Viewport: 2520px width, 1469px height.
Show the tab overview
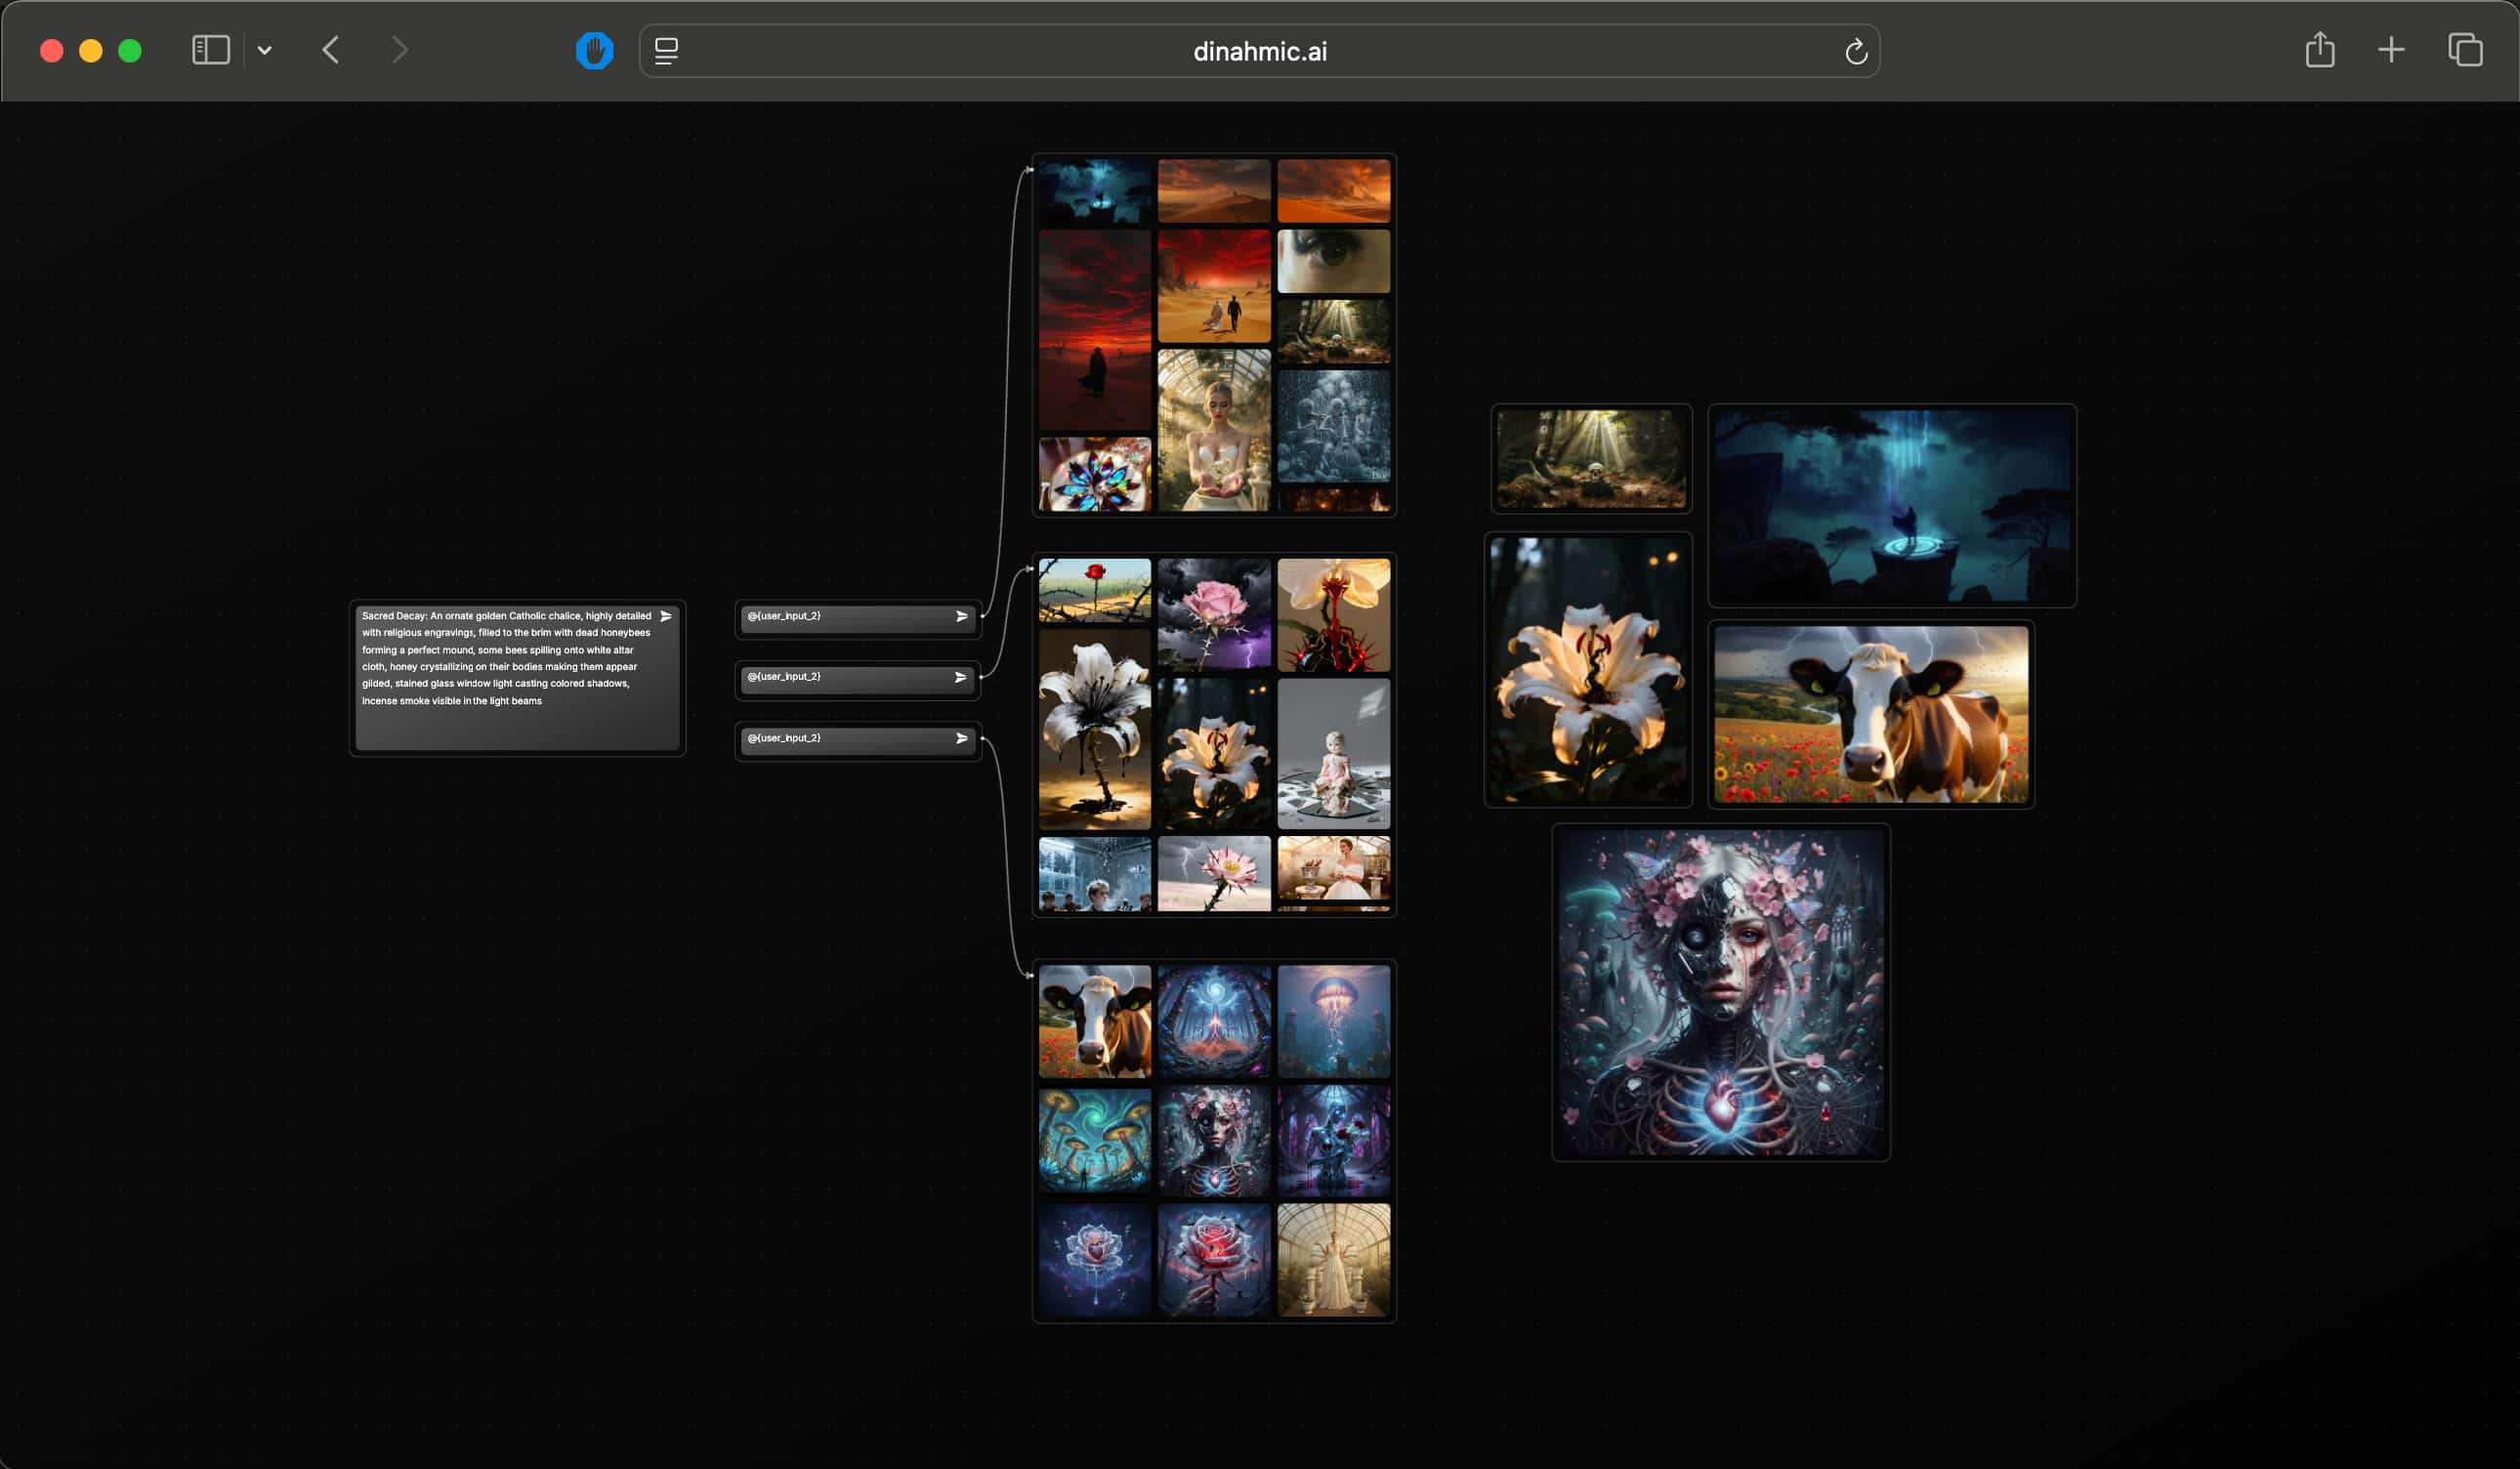(x=2465, y=50)
